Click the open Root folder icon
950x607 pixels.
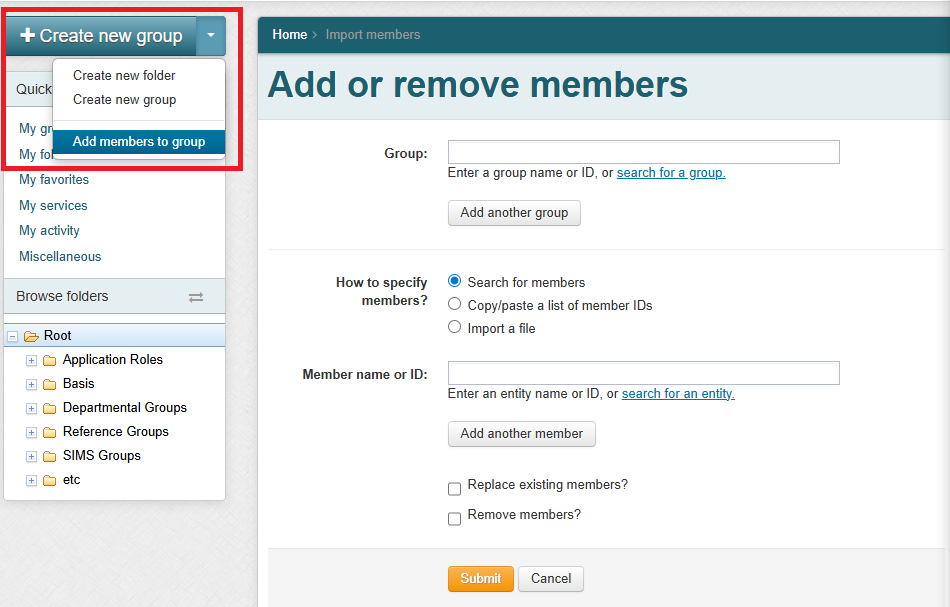[31, 337]
